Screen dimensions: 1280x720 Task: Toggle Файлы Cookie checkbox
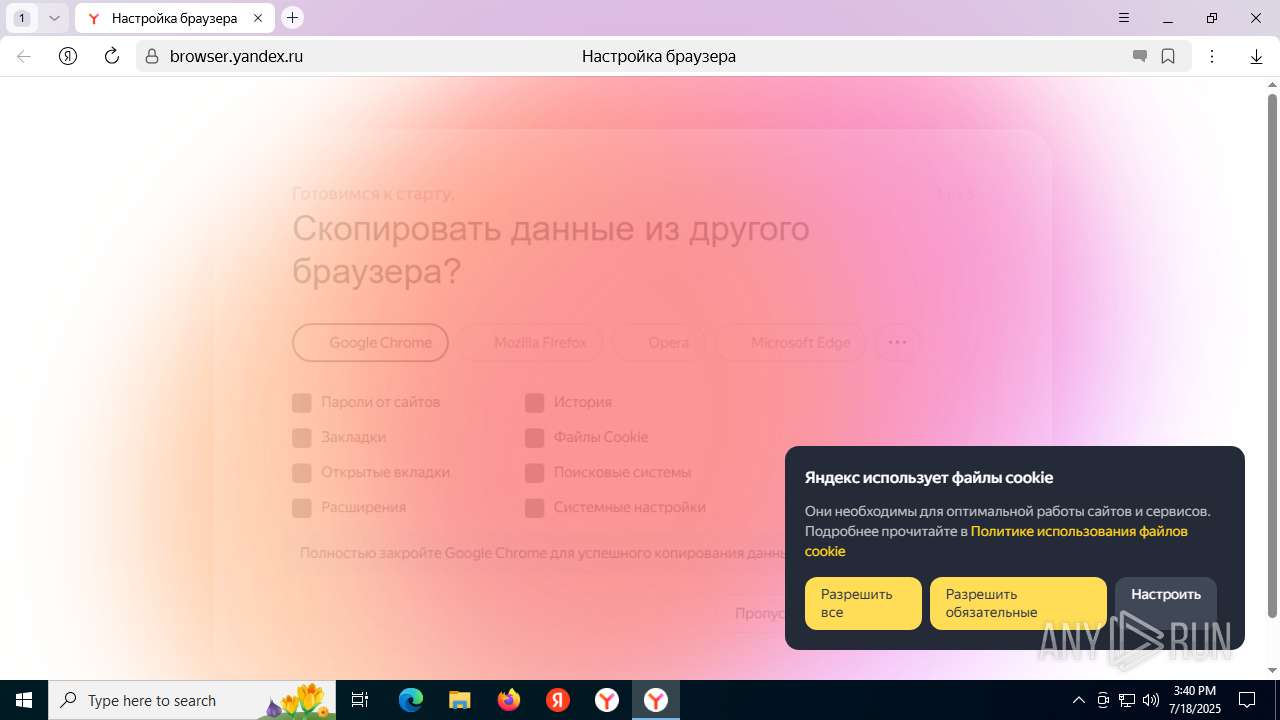click(535, 437)
